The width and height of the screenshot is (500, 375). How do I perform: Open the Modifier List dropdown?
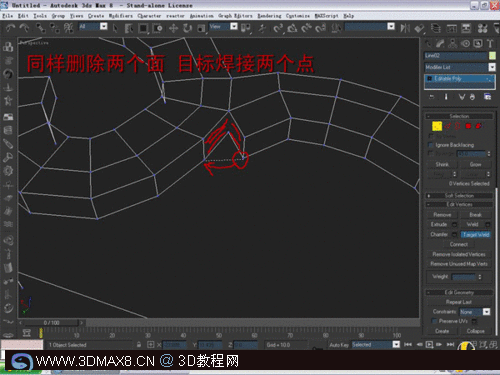click(460, 67)
